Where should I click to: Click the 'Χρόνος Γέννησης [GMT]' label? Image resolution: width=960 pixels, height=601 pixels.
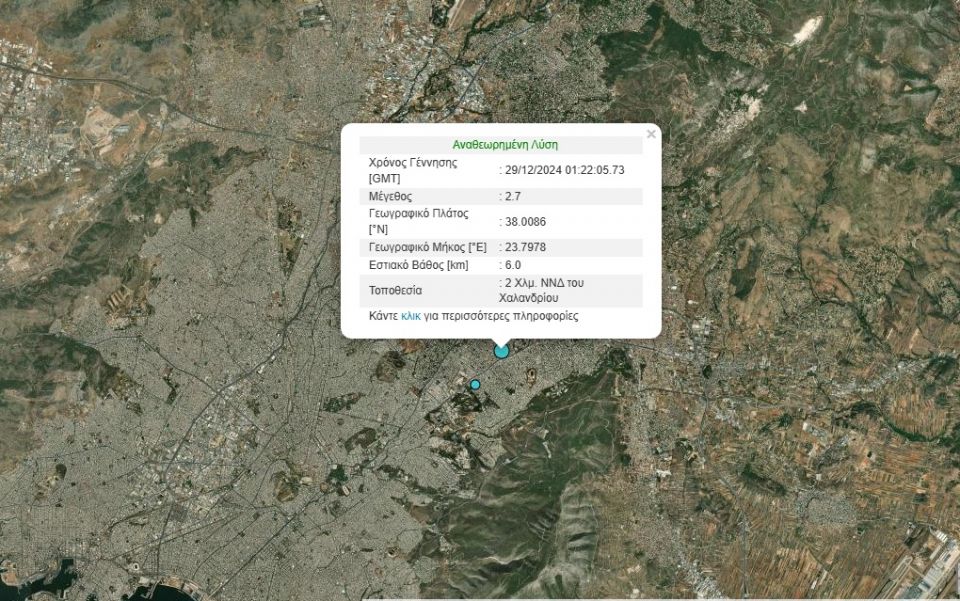pos(412,170)
